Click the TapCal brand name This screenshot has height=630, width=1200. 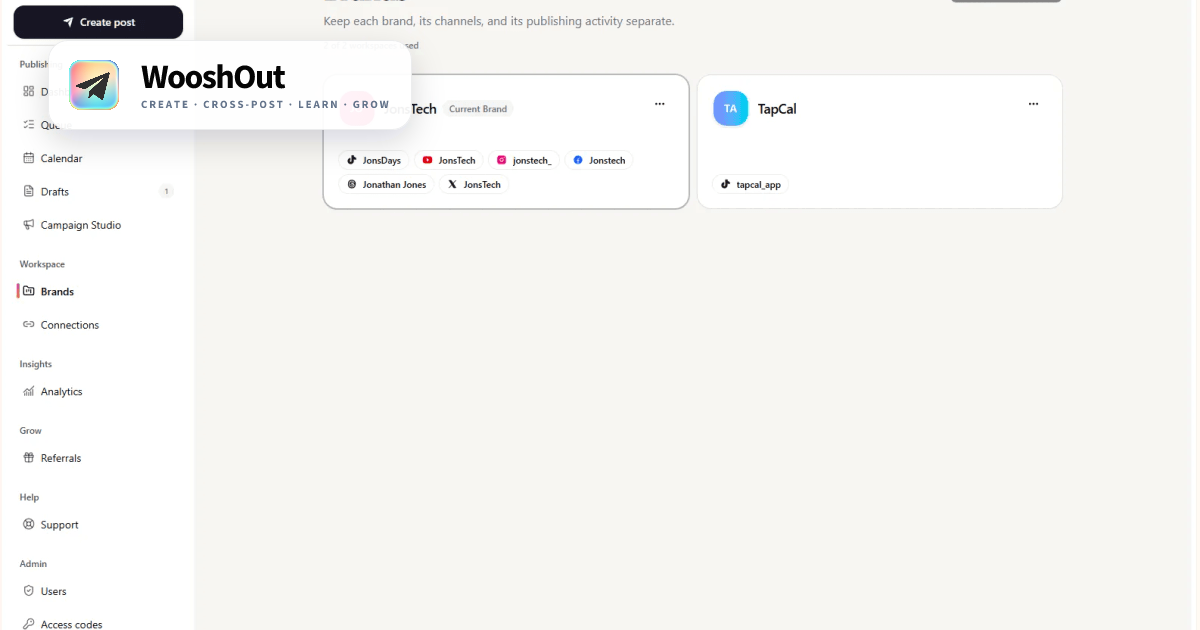pyautogui.click(x=777, y=108)
